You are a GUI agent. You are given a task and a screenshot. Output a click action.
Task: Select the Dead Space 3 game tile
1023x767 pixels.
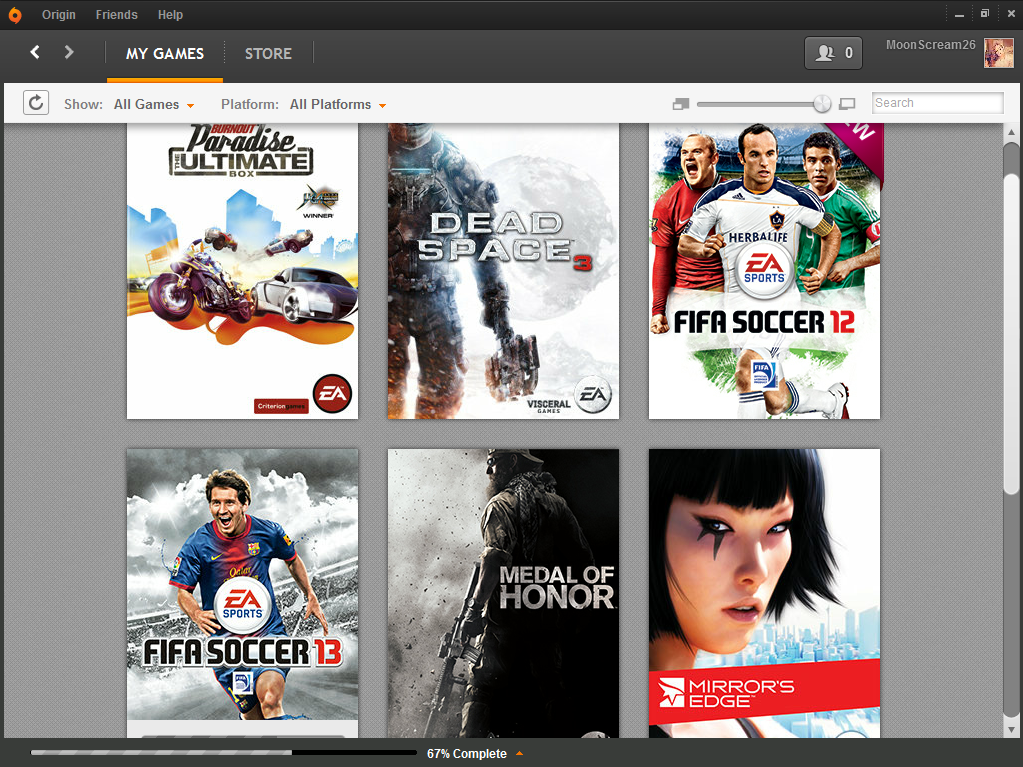point(503,270)
